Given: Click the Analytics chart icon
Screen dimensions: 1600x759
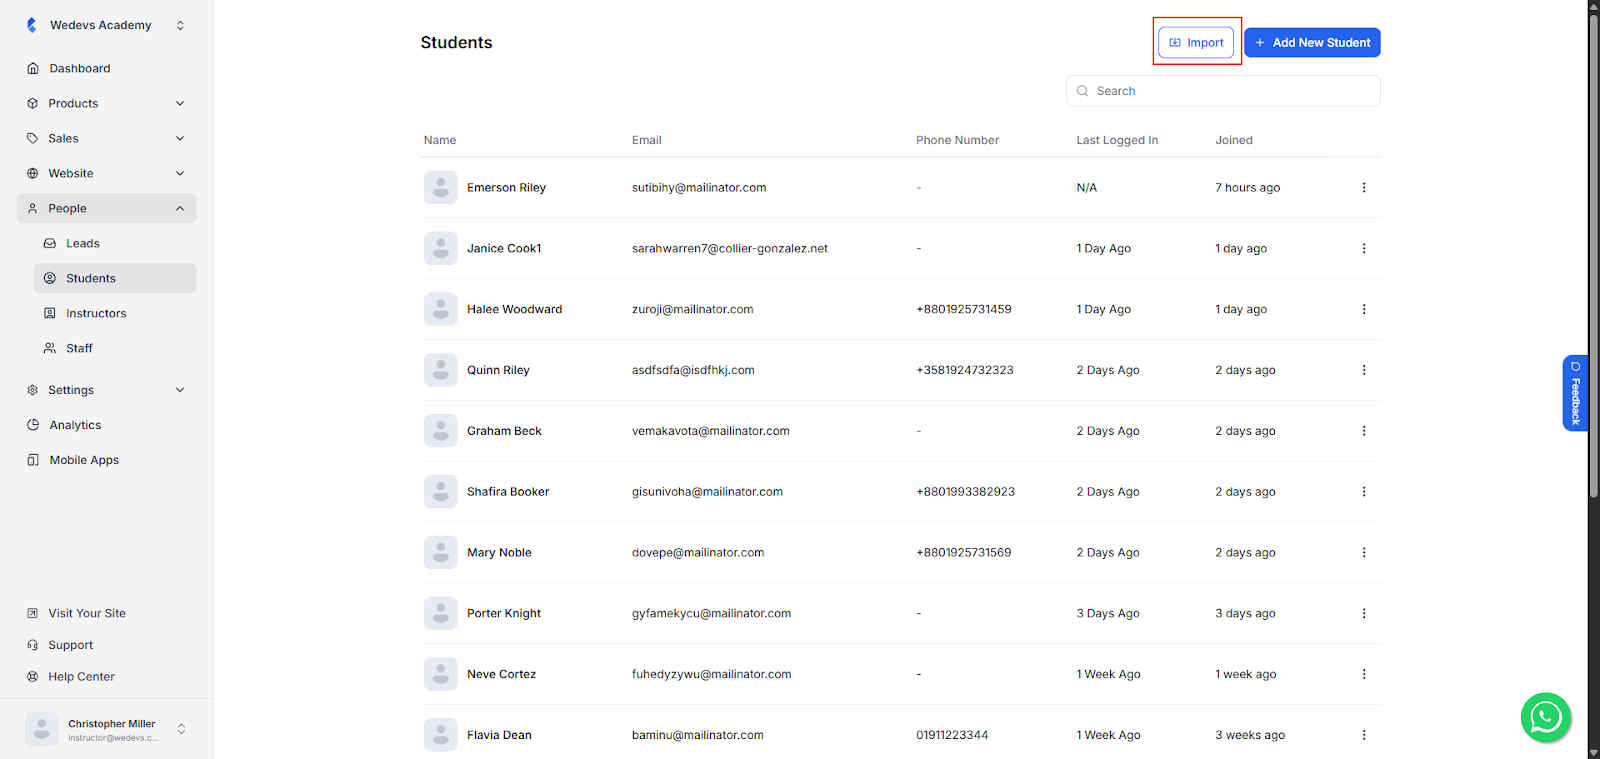Looking at the screenshot, I should [x=33, y=425].
